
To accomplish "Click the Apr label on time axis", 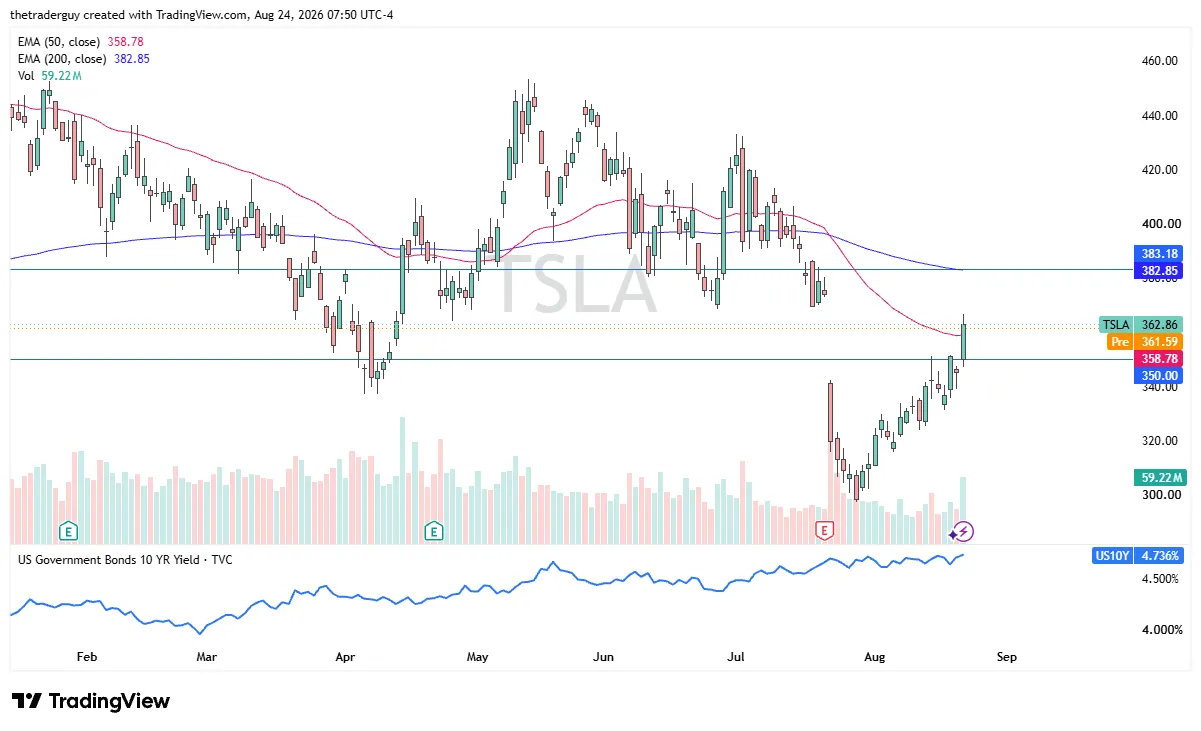I will tap(345, 657).
